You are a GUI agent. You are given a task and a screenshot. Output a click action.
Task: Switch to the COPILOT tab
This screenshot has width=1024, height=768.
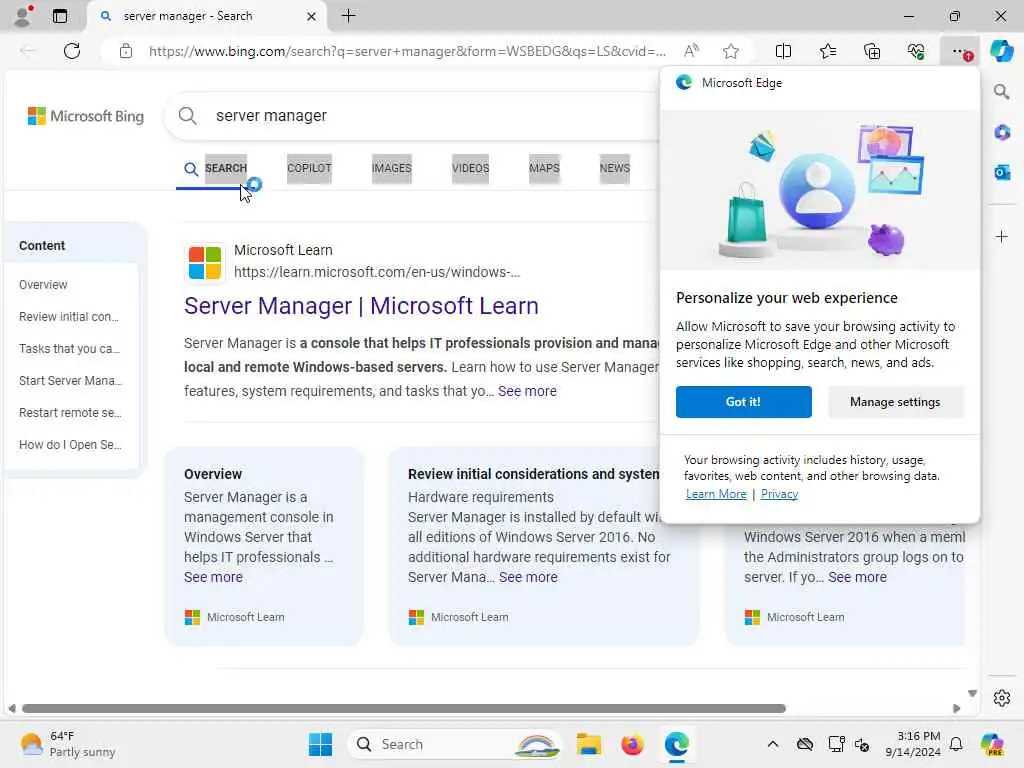(x=310, y=168)
